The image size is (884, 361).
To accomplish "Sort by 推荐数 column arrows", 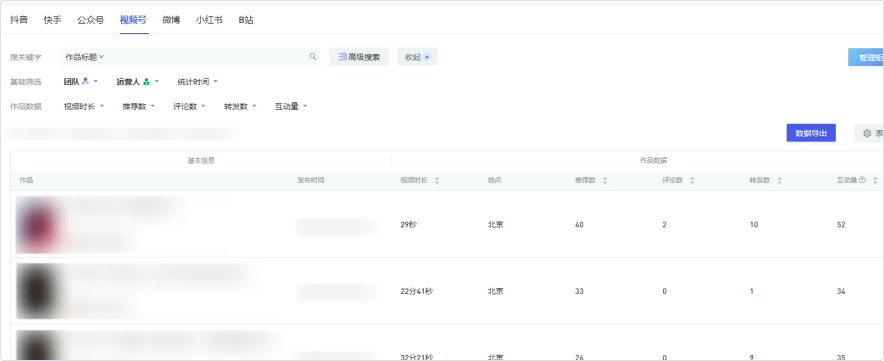I will coord(605,180).
